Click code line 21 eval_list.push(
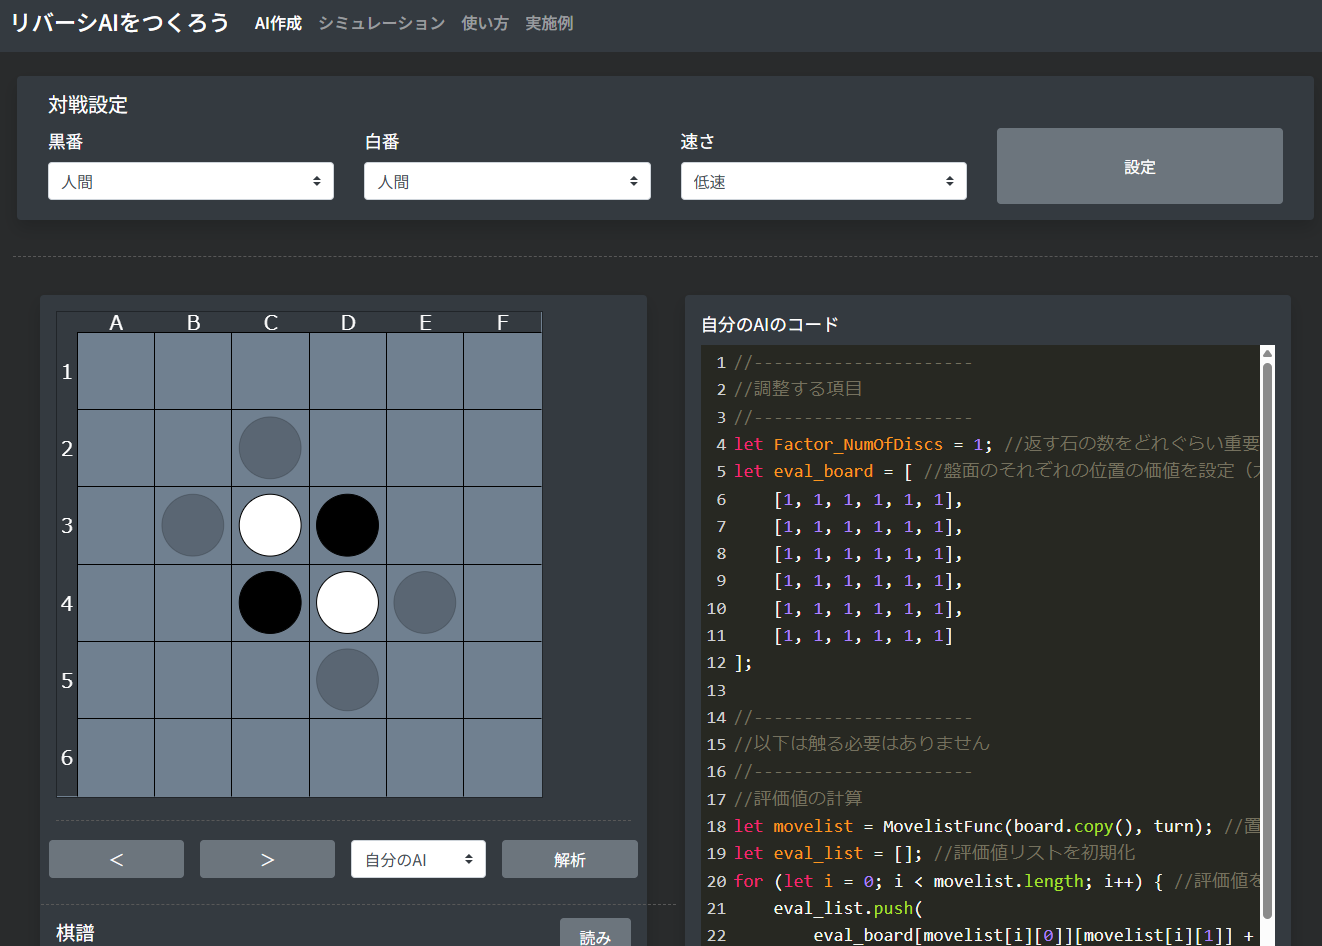The image size is (1322, 946). coord(848,908)
